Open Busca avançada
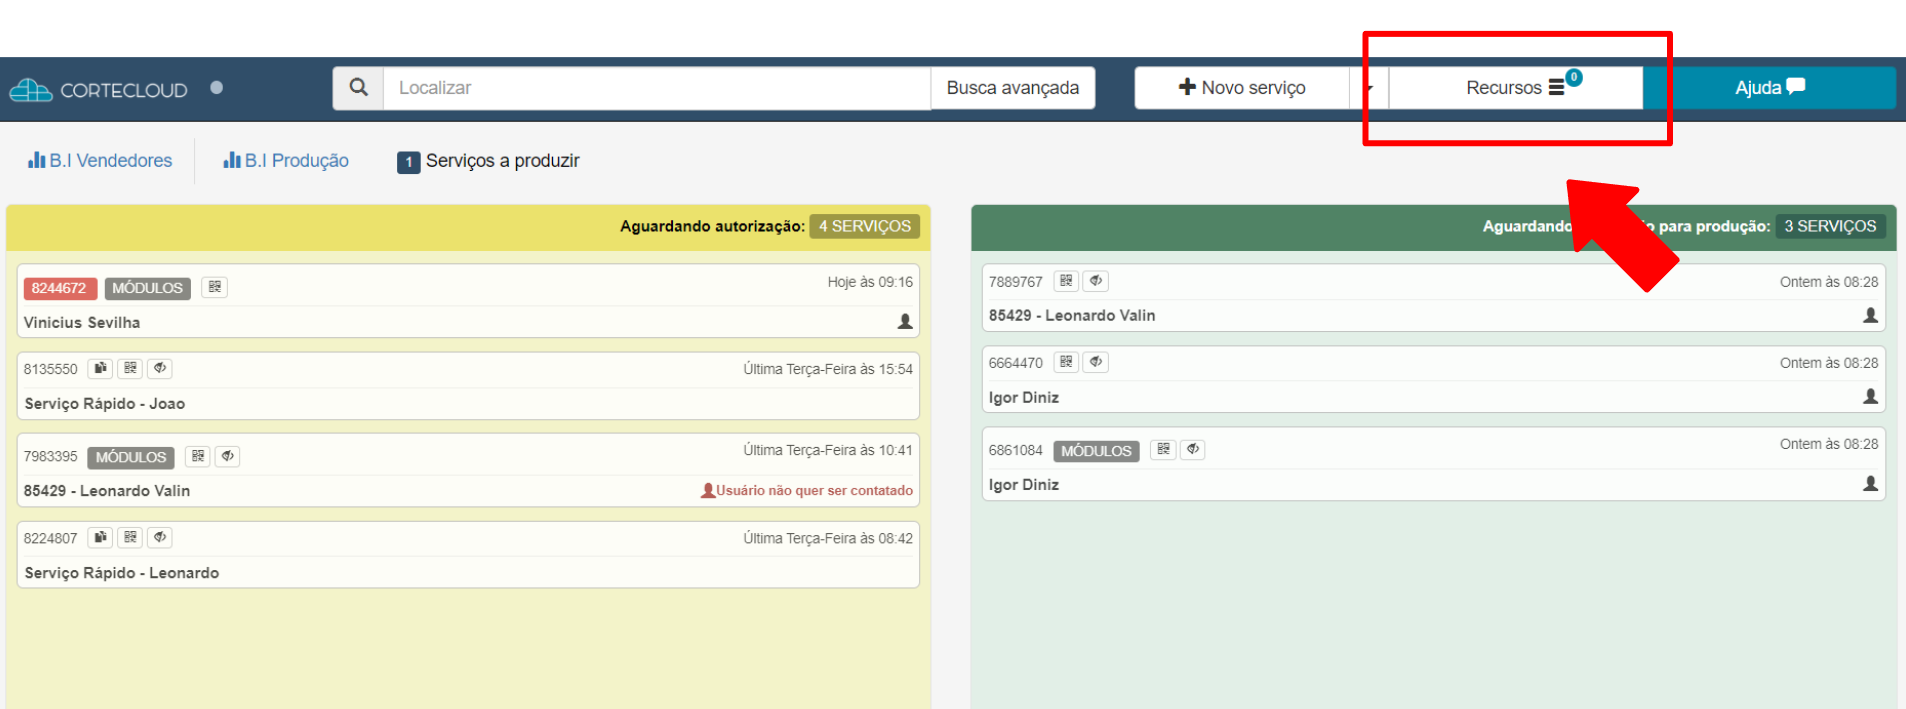 (x=1013, y=88)
